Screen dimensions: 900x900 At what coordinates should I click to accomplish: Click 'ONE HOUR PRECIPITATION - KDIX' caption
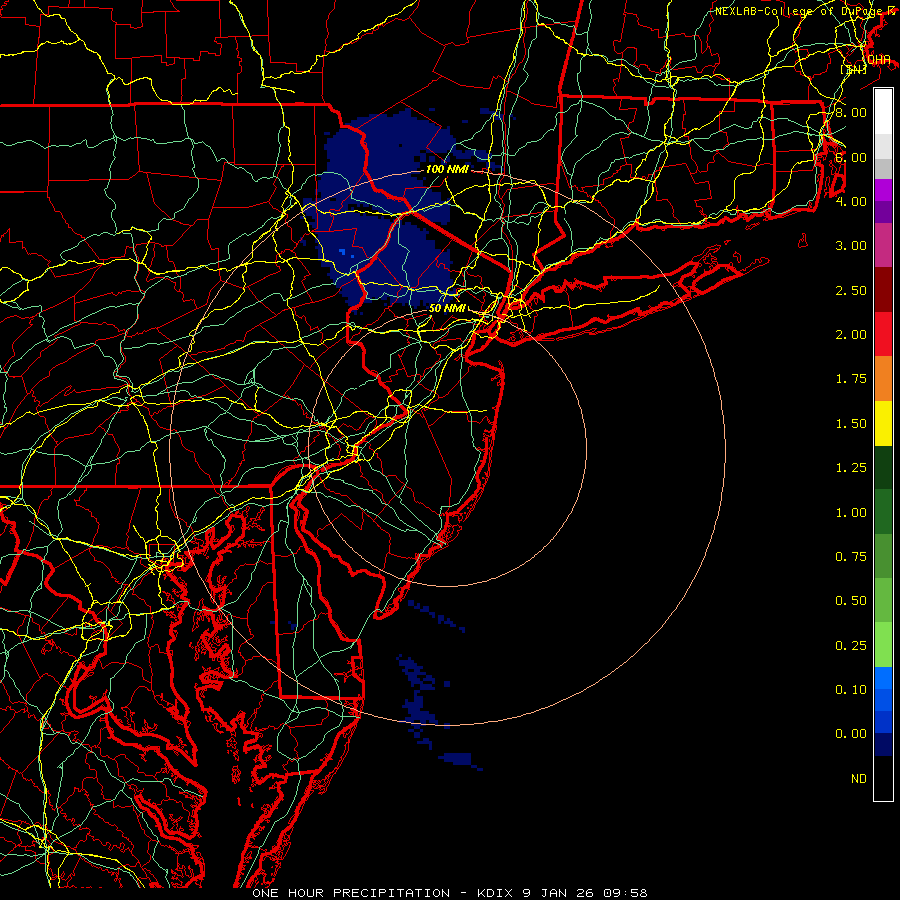tap(385, 893)
